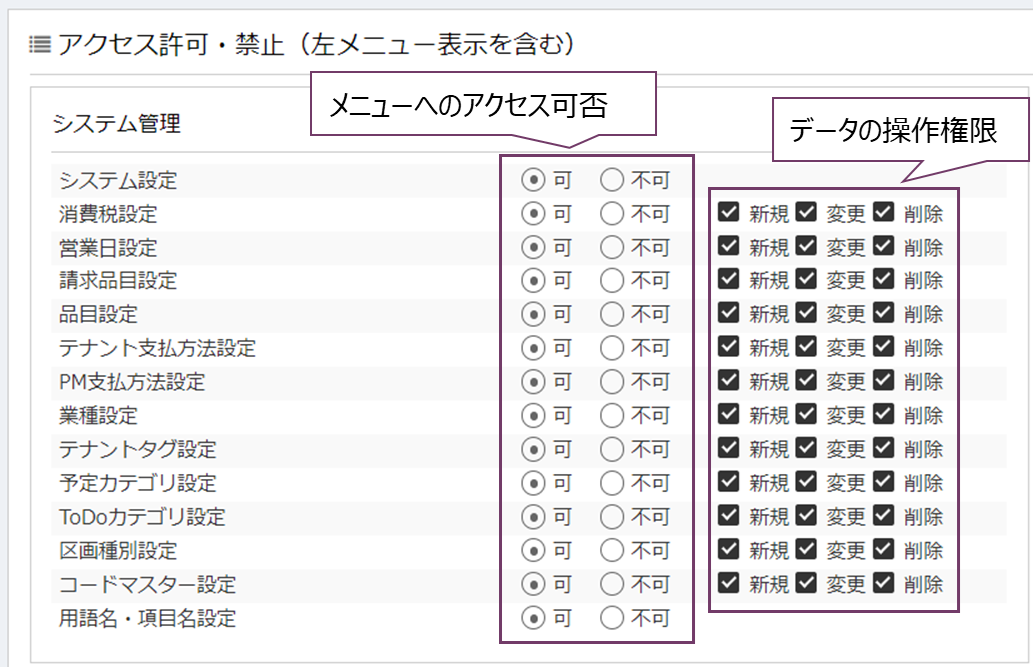This screenshot has height=667, width=1033.
Task: Click the list icon beside アクセス許可・禁止 heading
Action: 40,44
